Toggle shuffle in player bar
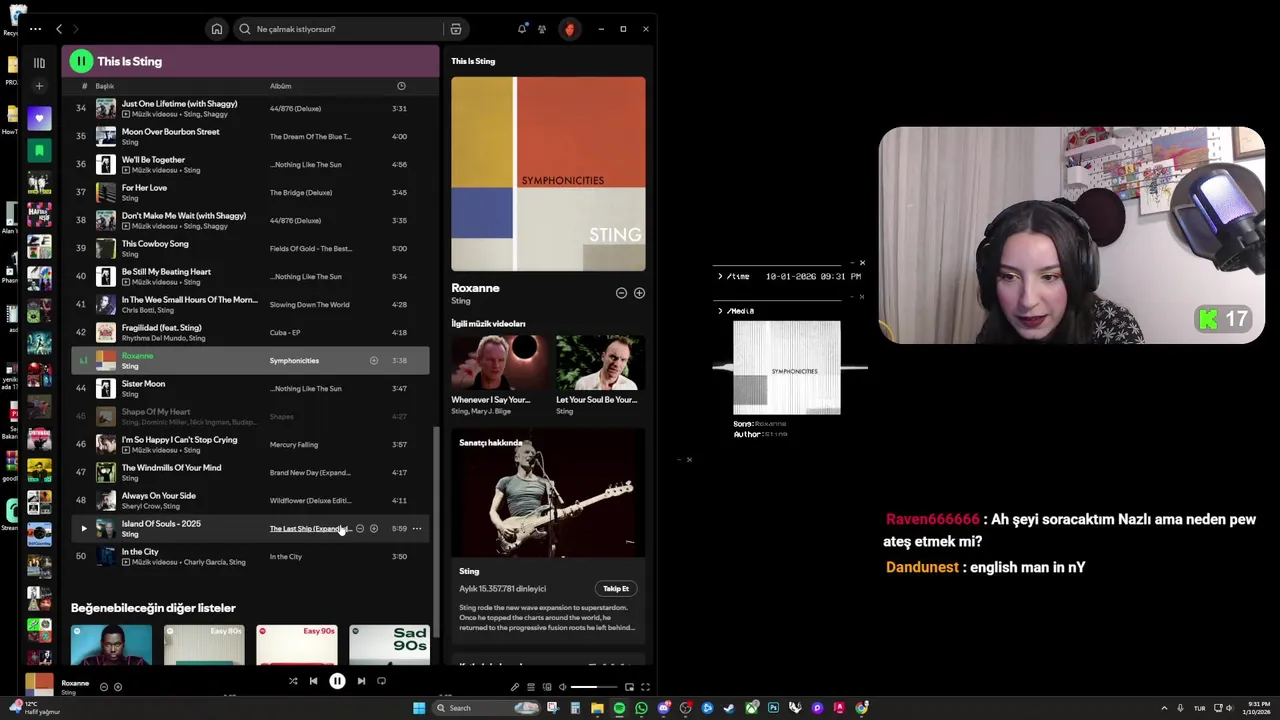Image resolution: width=1280 pixels, height=720 pixels. click(293, 681)
